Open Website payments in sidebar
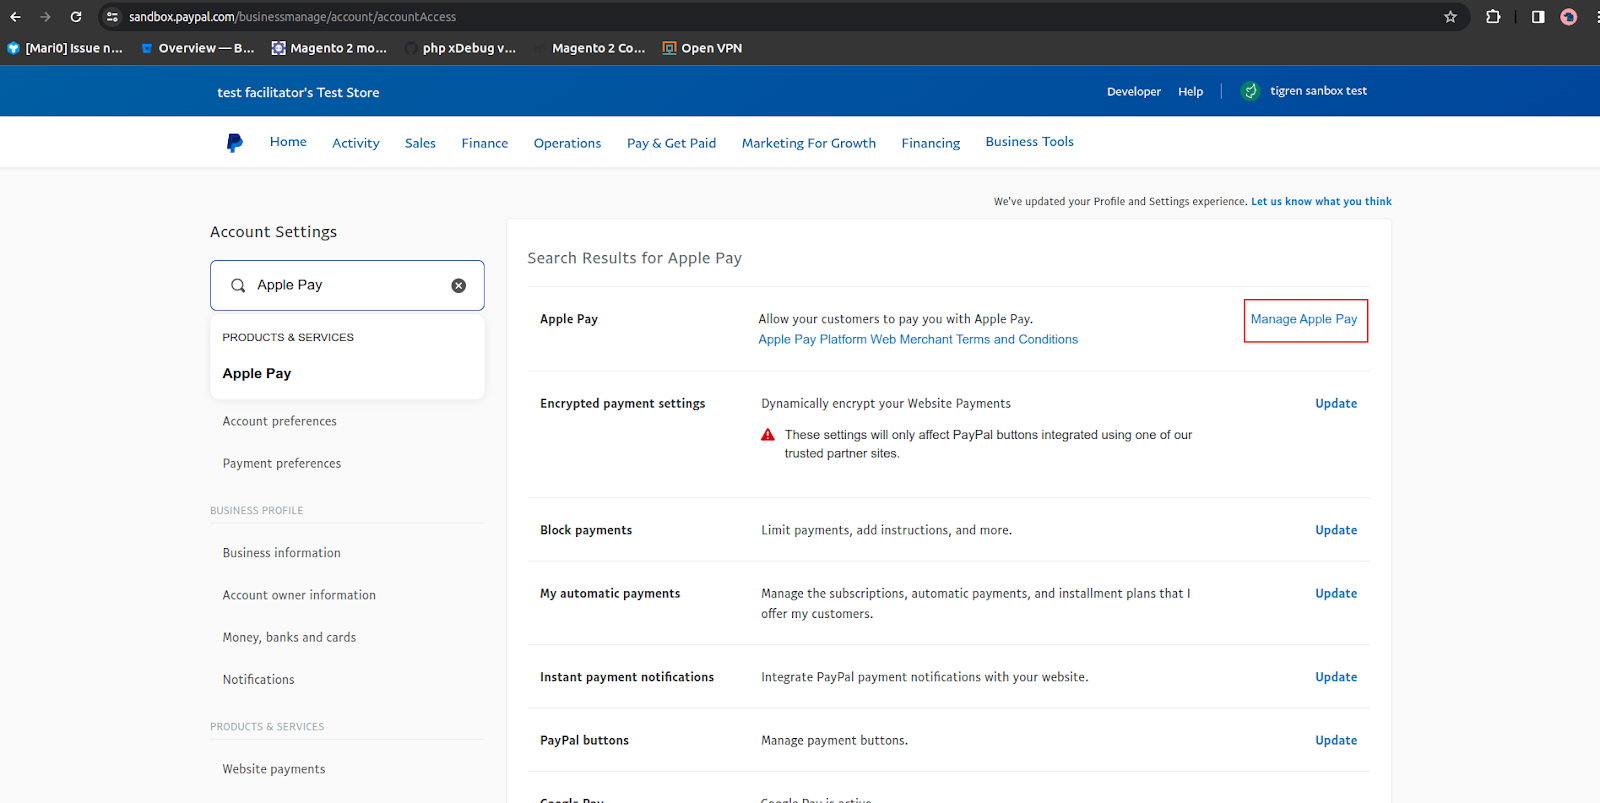Screen dimensions: 1600x803 coord(274,769)
